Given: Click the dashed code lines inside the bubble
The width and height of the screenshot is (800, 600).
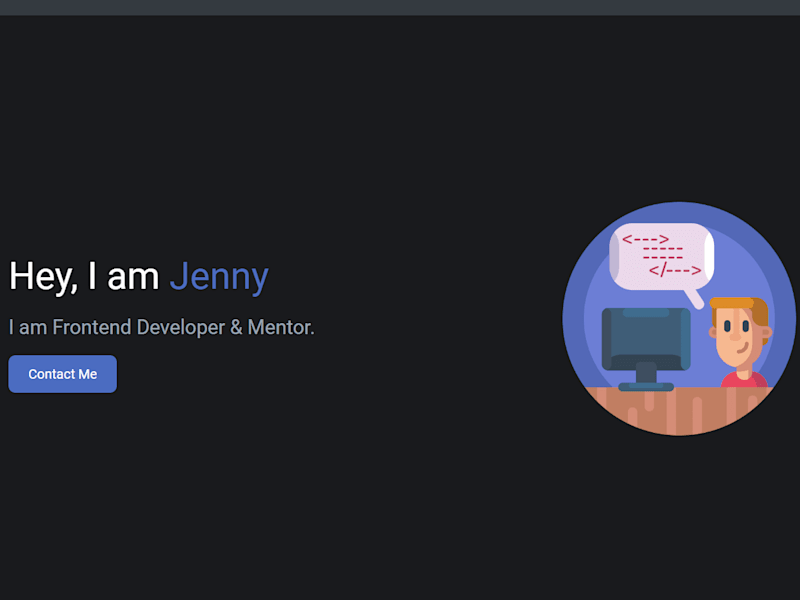Looking at the screenshot, I should coord(662,253).
